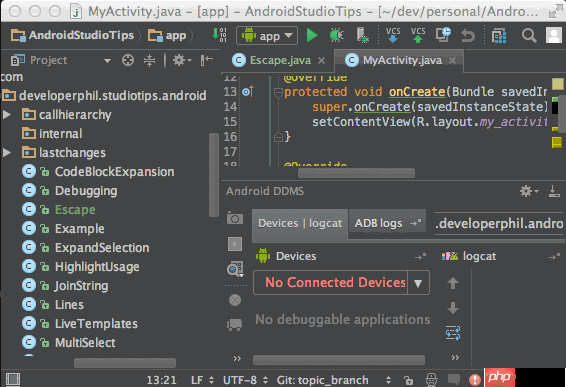The width and height of the screenshot is (566, 387).
Task: Click the Project tree vertical scrollbar
Action: (x=214, y=175)
